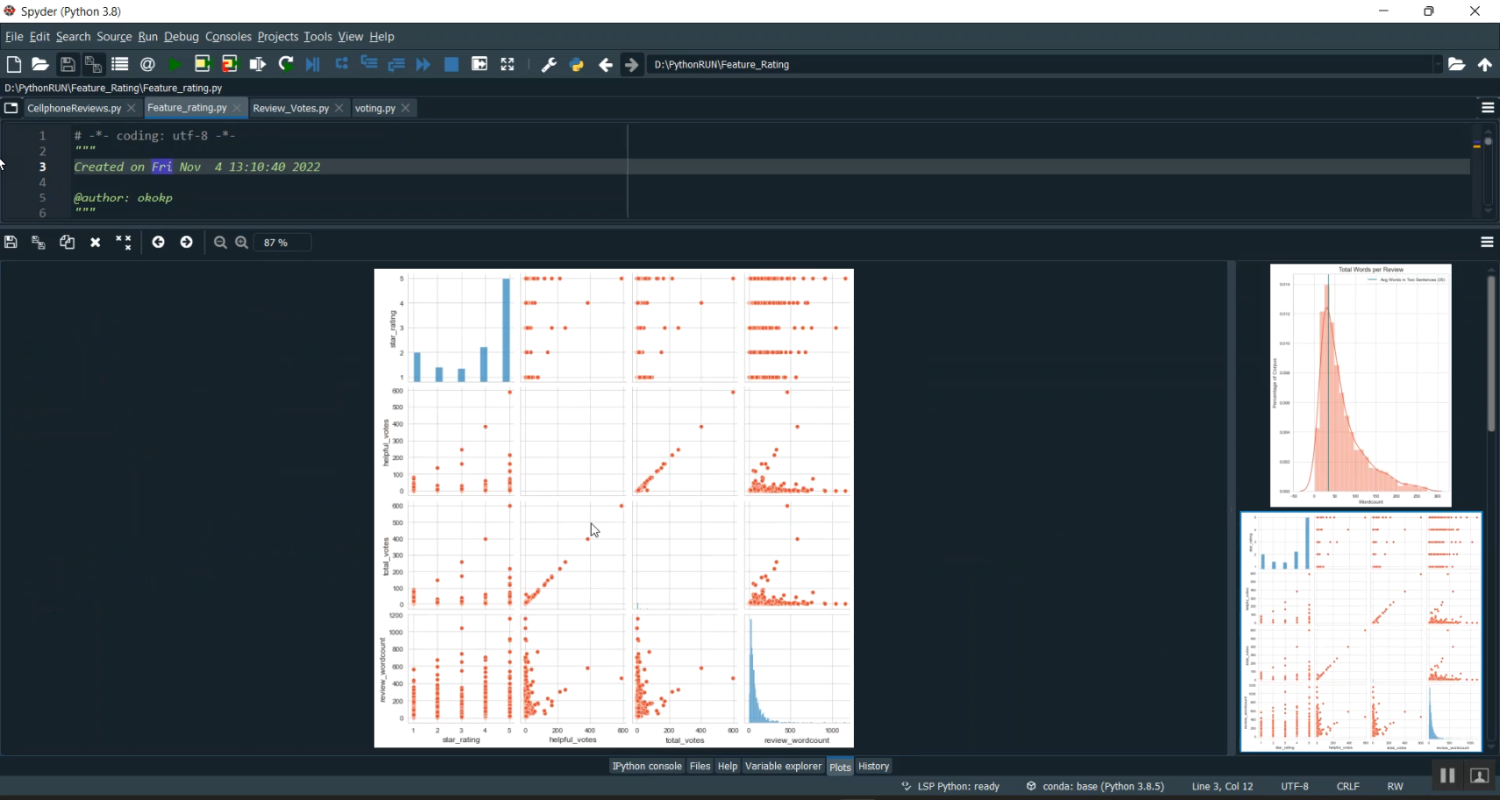Image resolution: width=1500 pixels, height=800 pixels.
Task: Open the PYTHONPATH manager Python icon
Action: point(576,64)
